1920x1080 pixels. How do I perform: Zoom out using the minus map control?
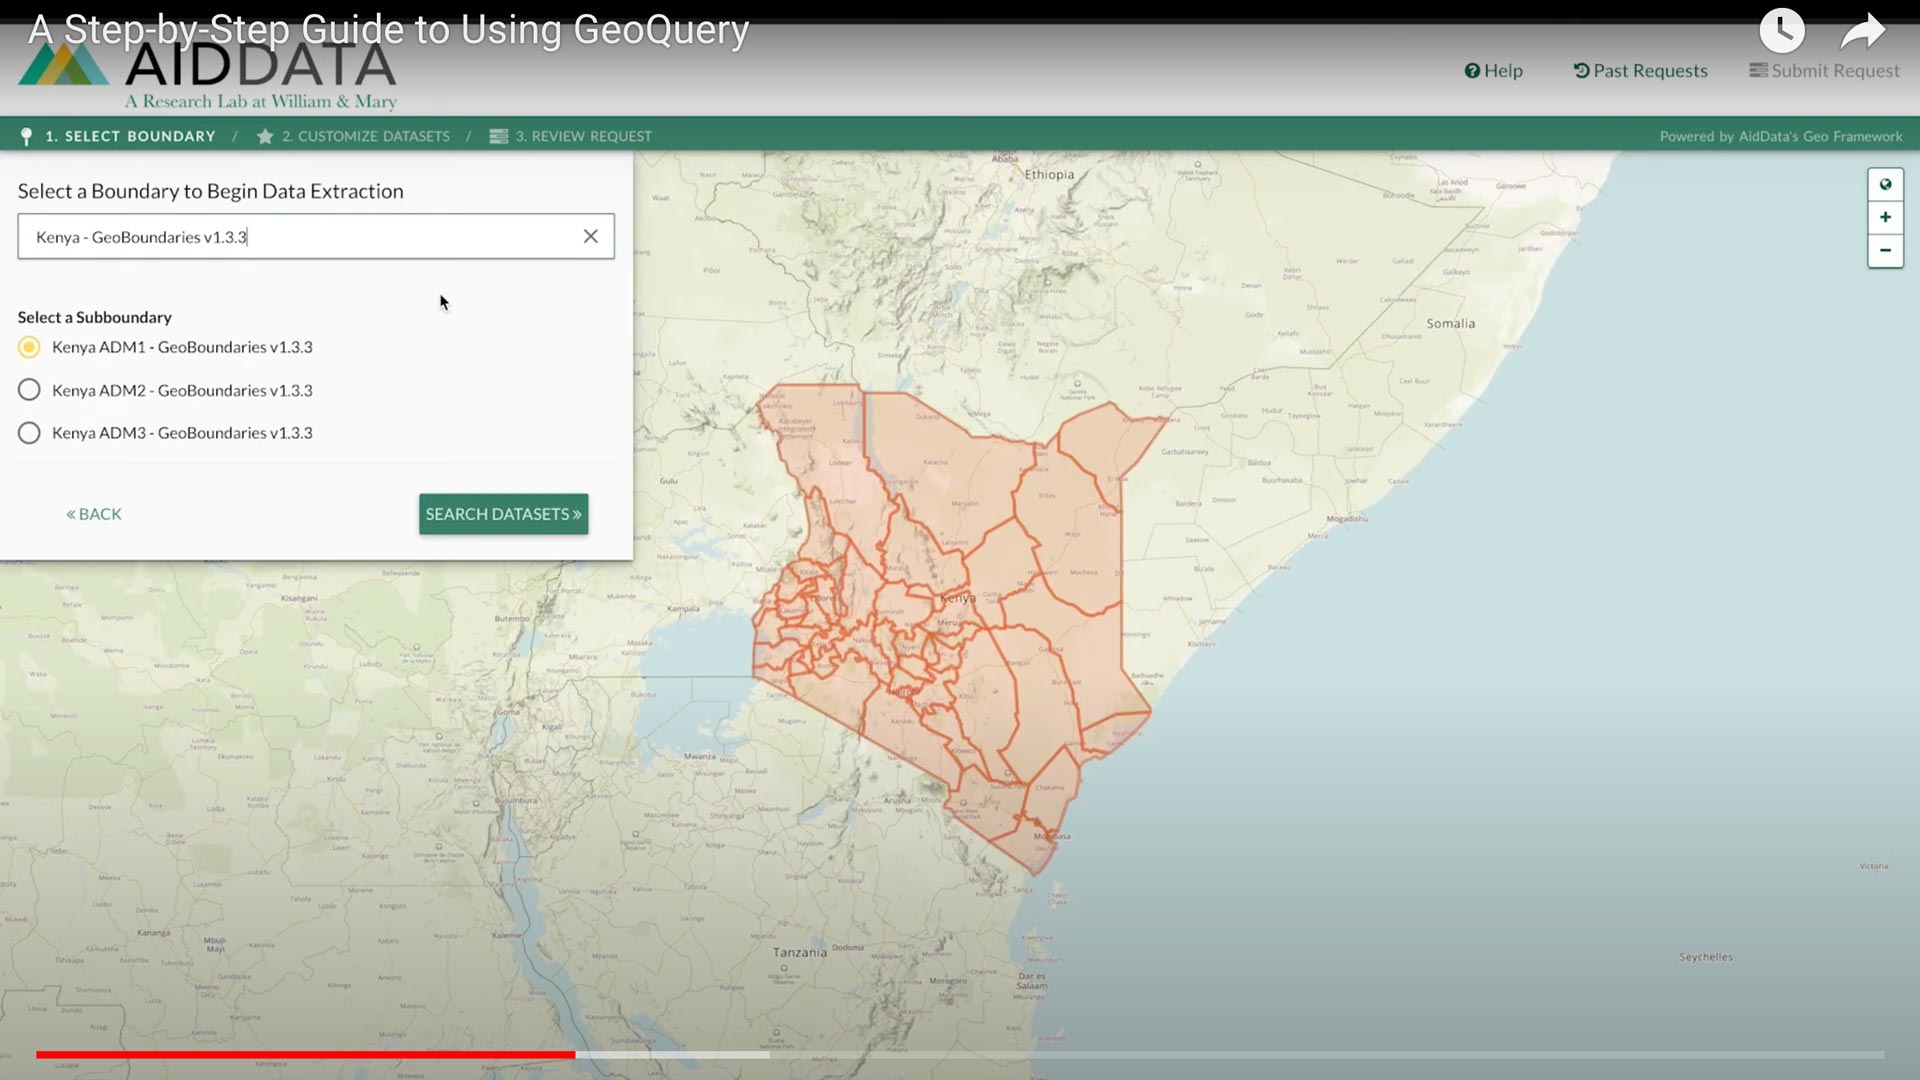tap(1884, 251)
